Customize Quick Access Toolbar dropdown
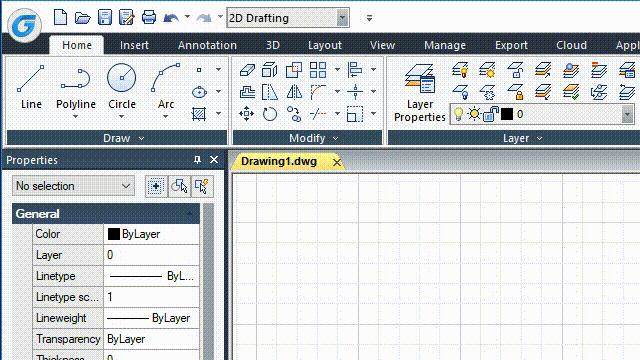 [x=369, y=18]
